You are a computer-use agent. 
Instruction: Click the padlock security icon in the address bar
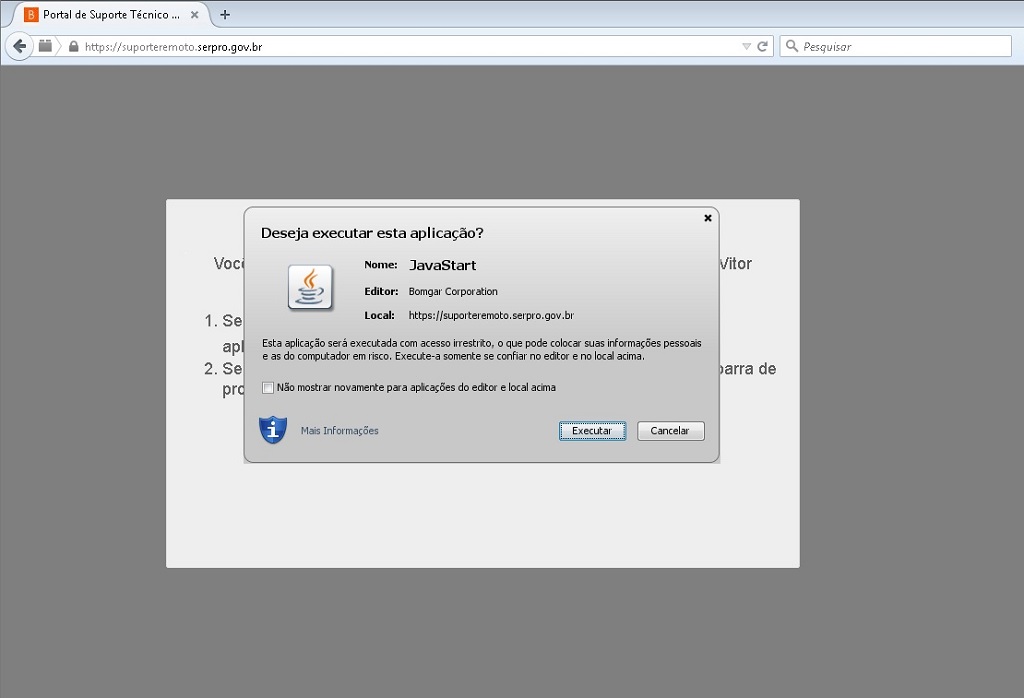click(x=74, y=46)
